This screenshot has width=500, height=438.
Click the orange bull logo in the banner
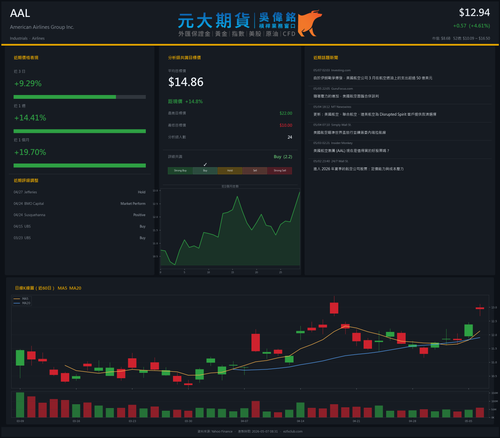(x=309, y=23)
